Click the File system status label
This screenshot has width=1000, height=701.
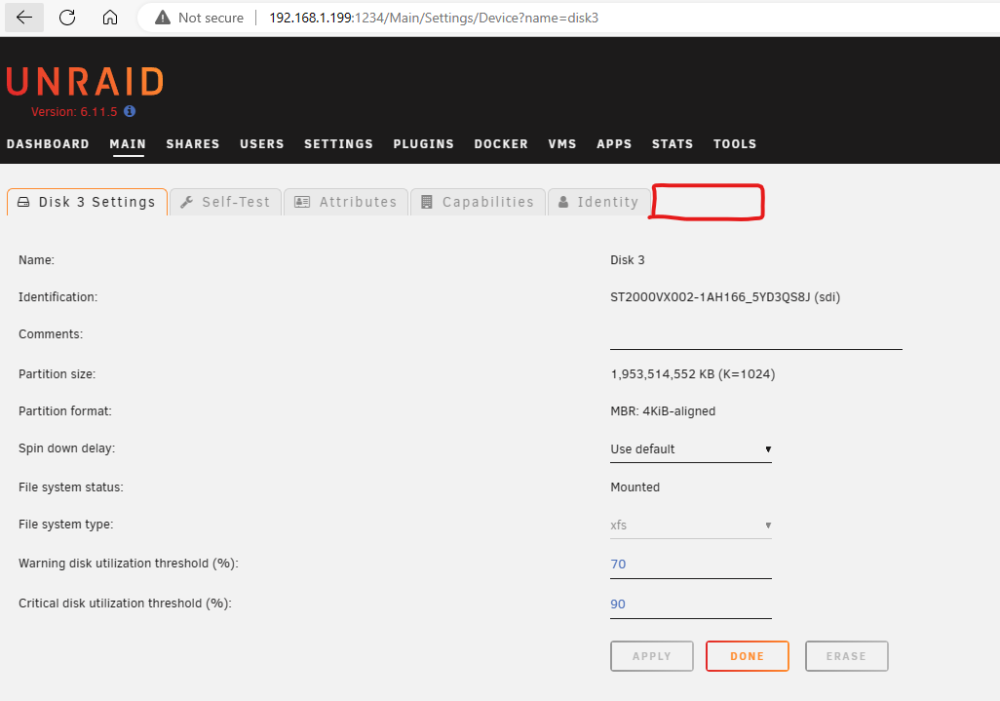tap(71, 487)
